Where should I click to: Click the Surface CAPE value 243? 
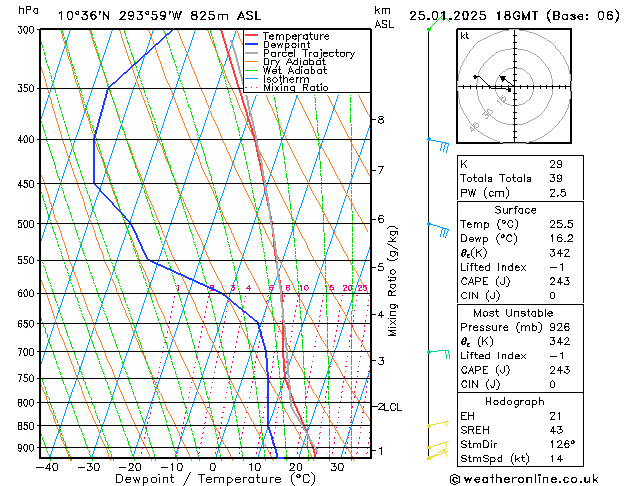(x=560, y=281)
